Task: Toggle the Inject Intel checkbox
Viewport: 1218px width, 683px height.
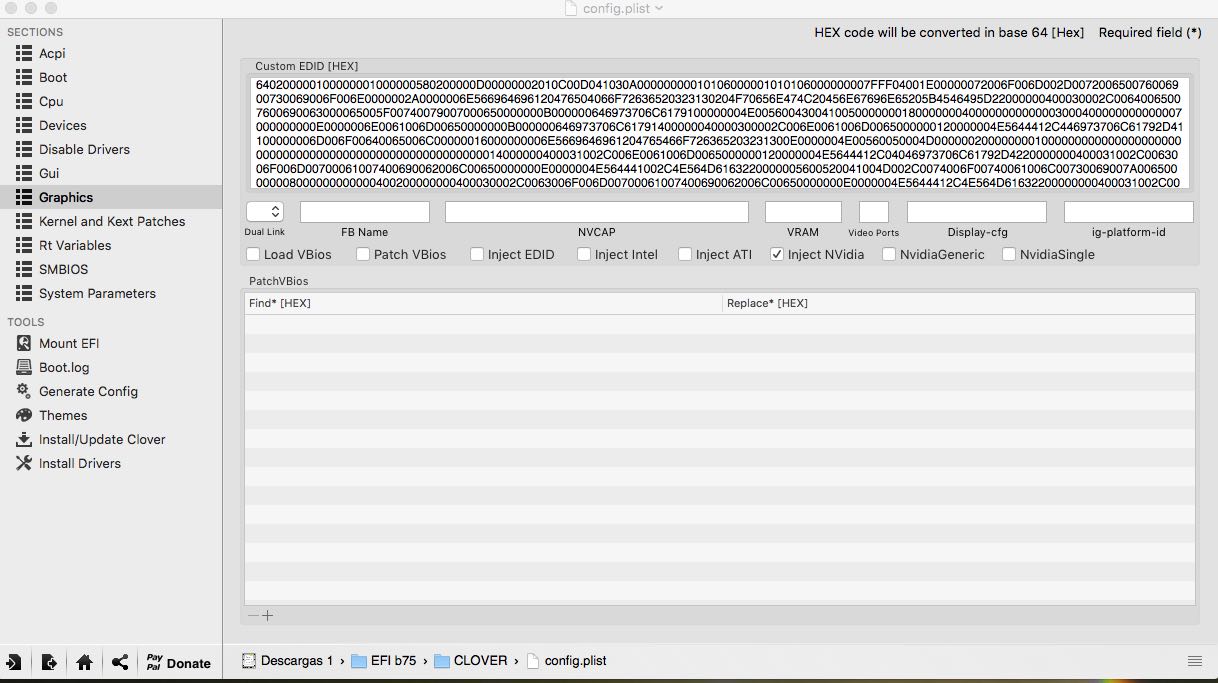Action: [584, 254]
